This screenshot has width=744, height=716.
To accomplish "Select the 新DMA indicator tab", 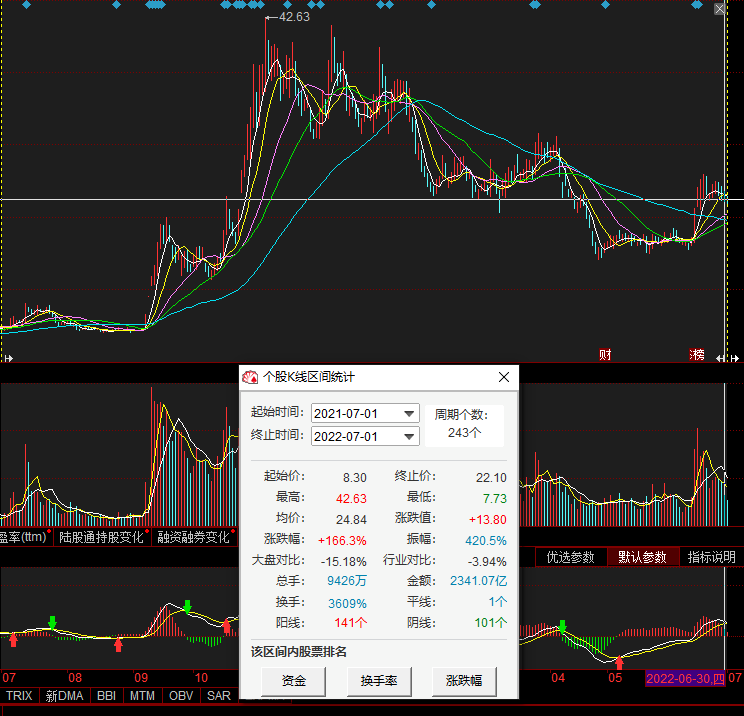I will click(x=64, y=695).
